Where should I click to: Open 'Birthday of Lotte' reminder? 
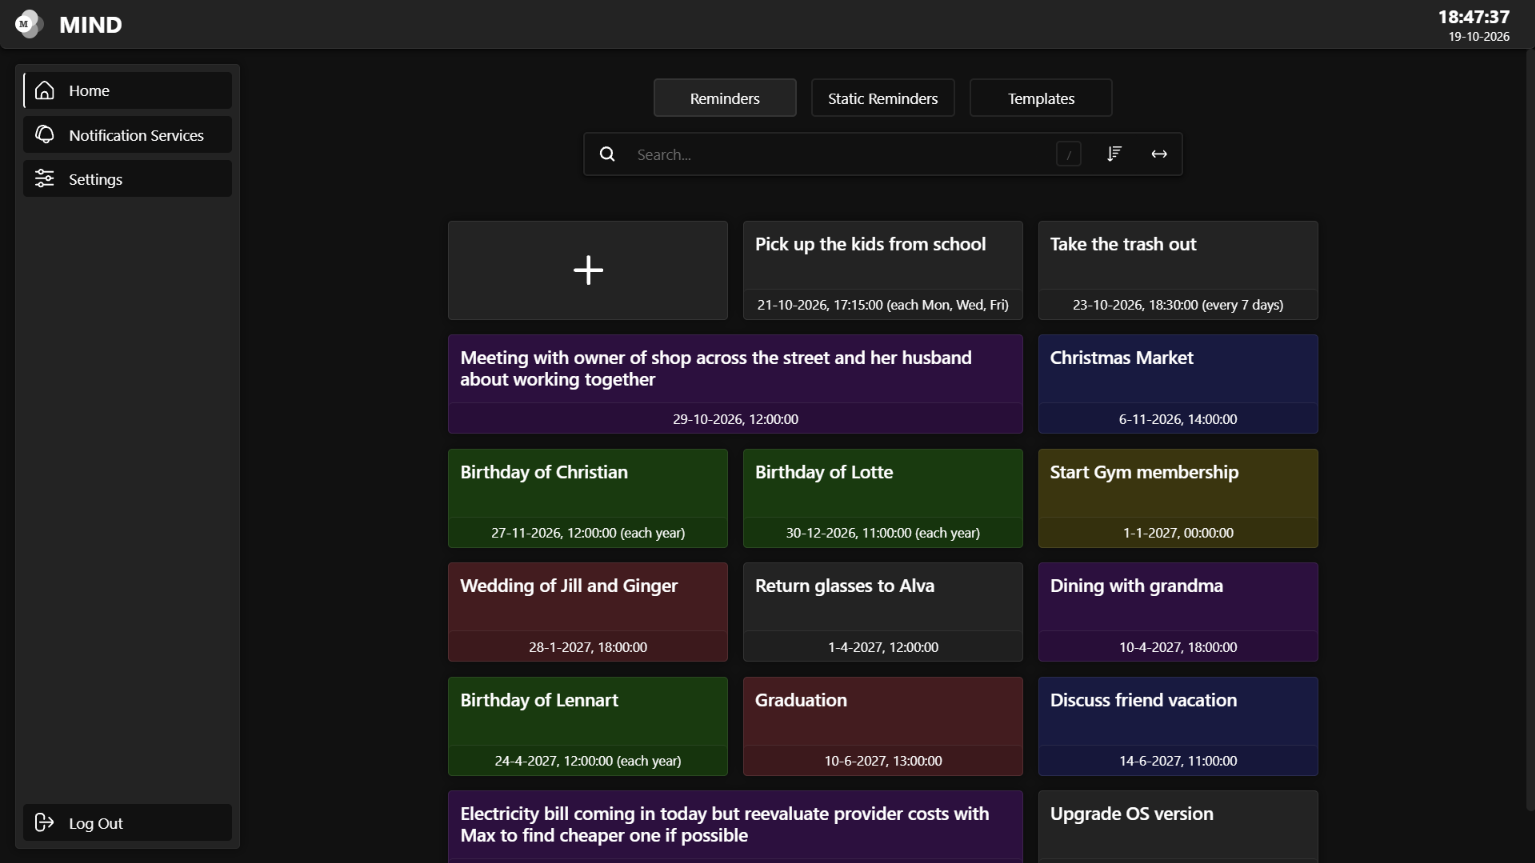pos(883,498)
